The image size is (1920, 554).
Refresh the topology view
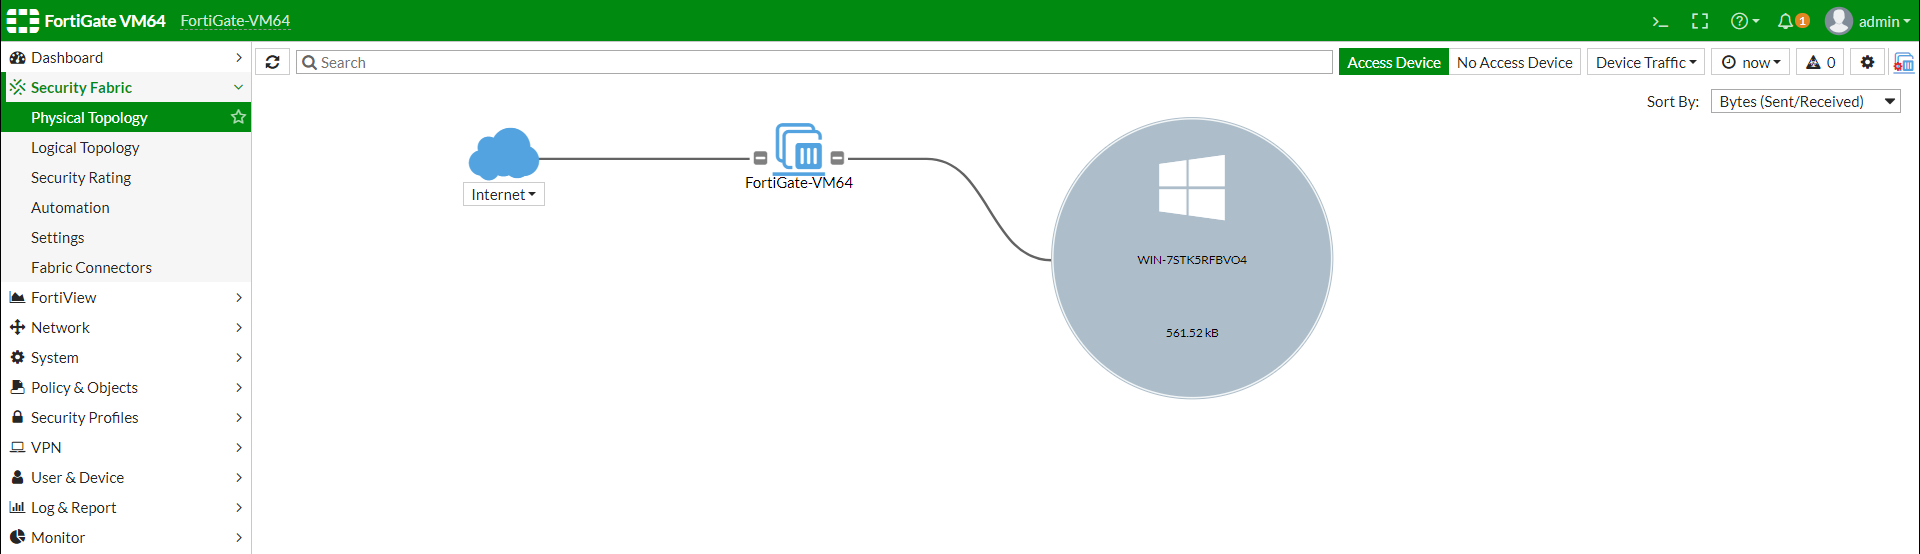pyautogui.click(x=272, y=62)
